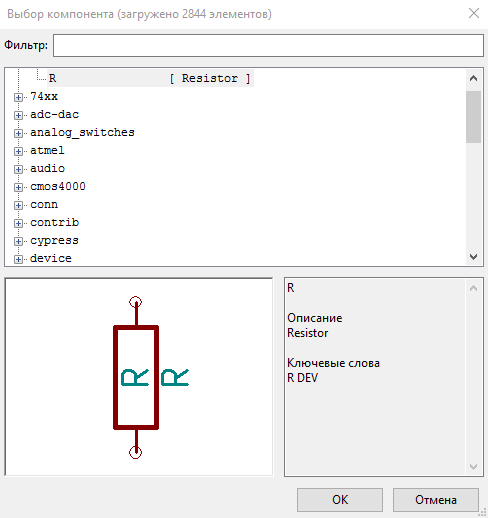Click the library list scrollbar thumb
The image size is (488, 518).
(x=473, y=117)
